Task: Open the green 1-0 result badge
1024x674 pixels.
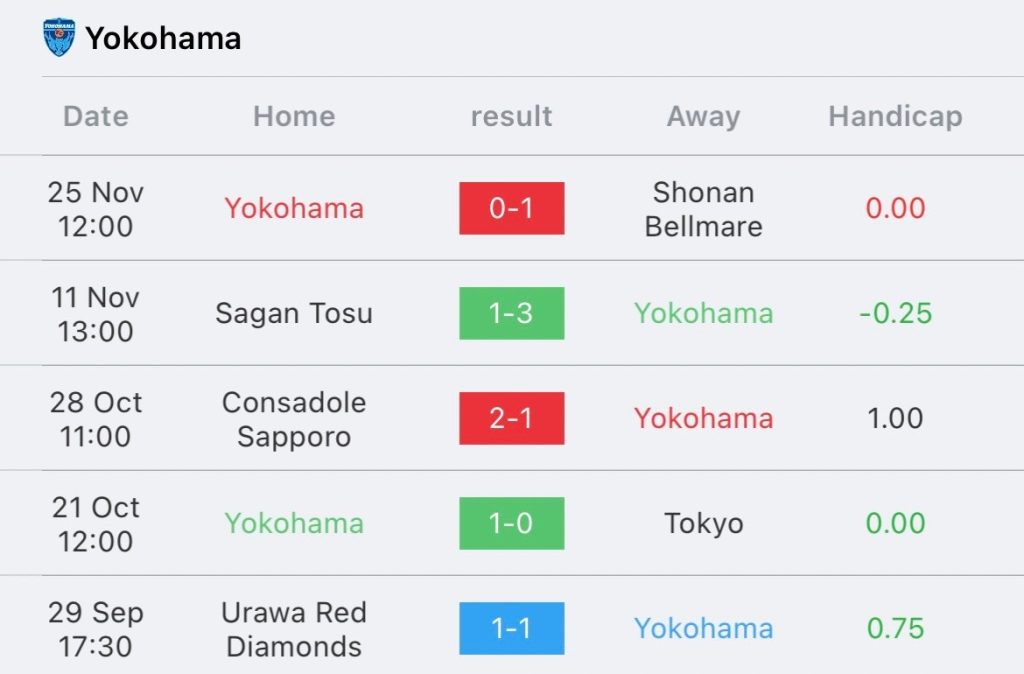Action: tap(511, 523)
